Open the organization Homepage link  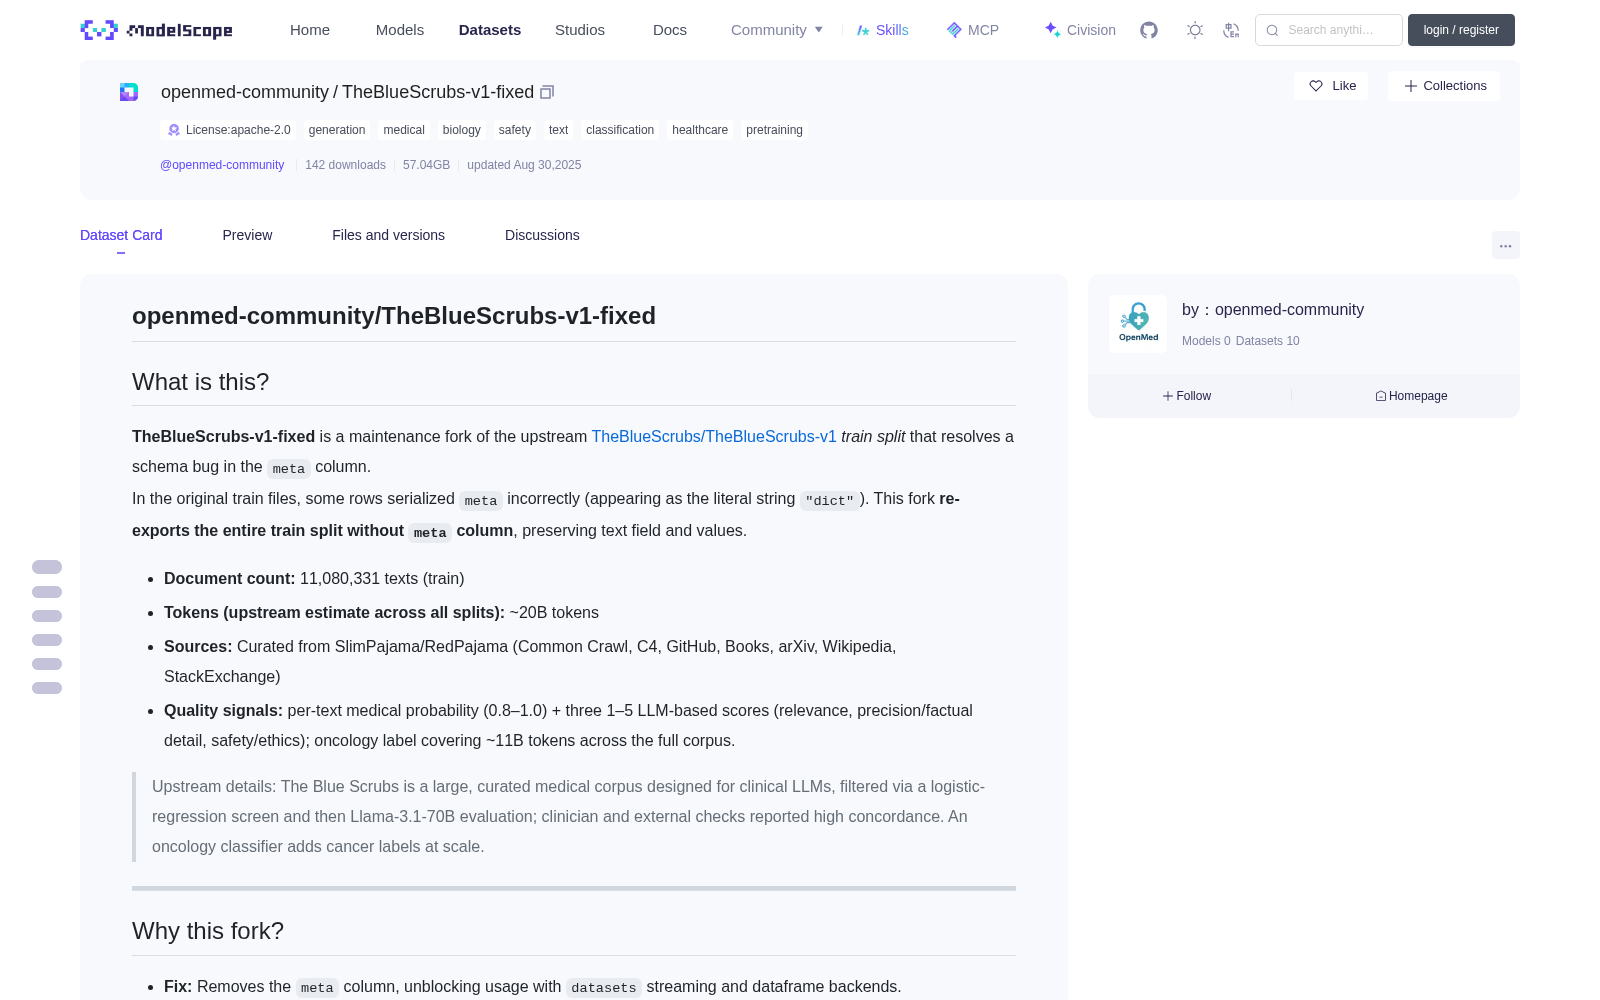1411,396
